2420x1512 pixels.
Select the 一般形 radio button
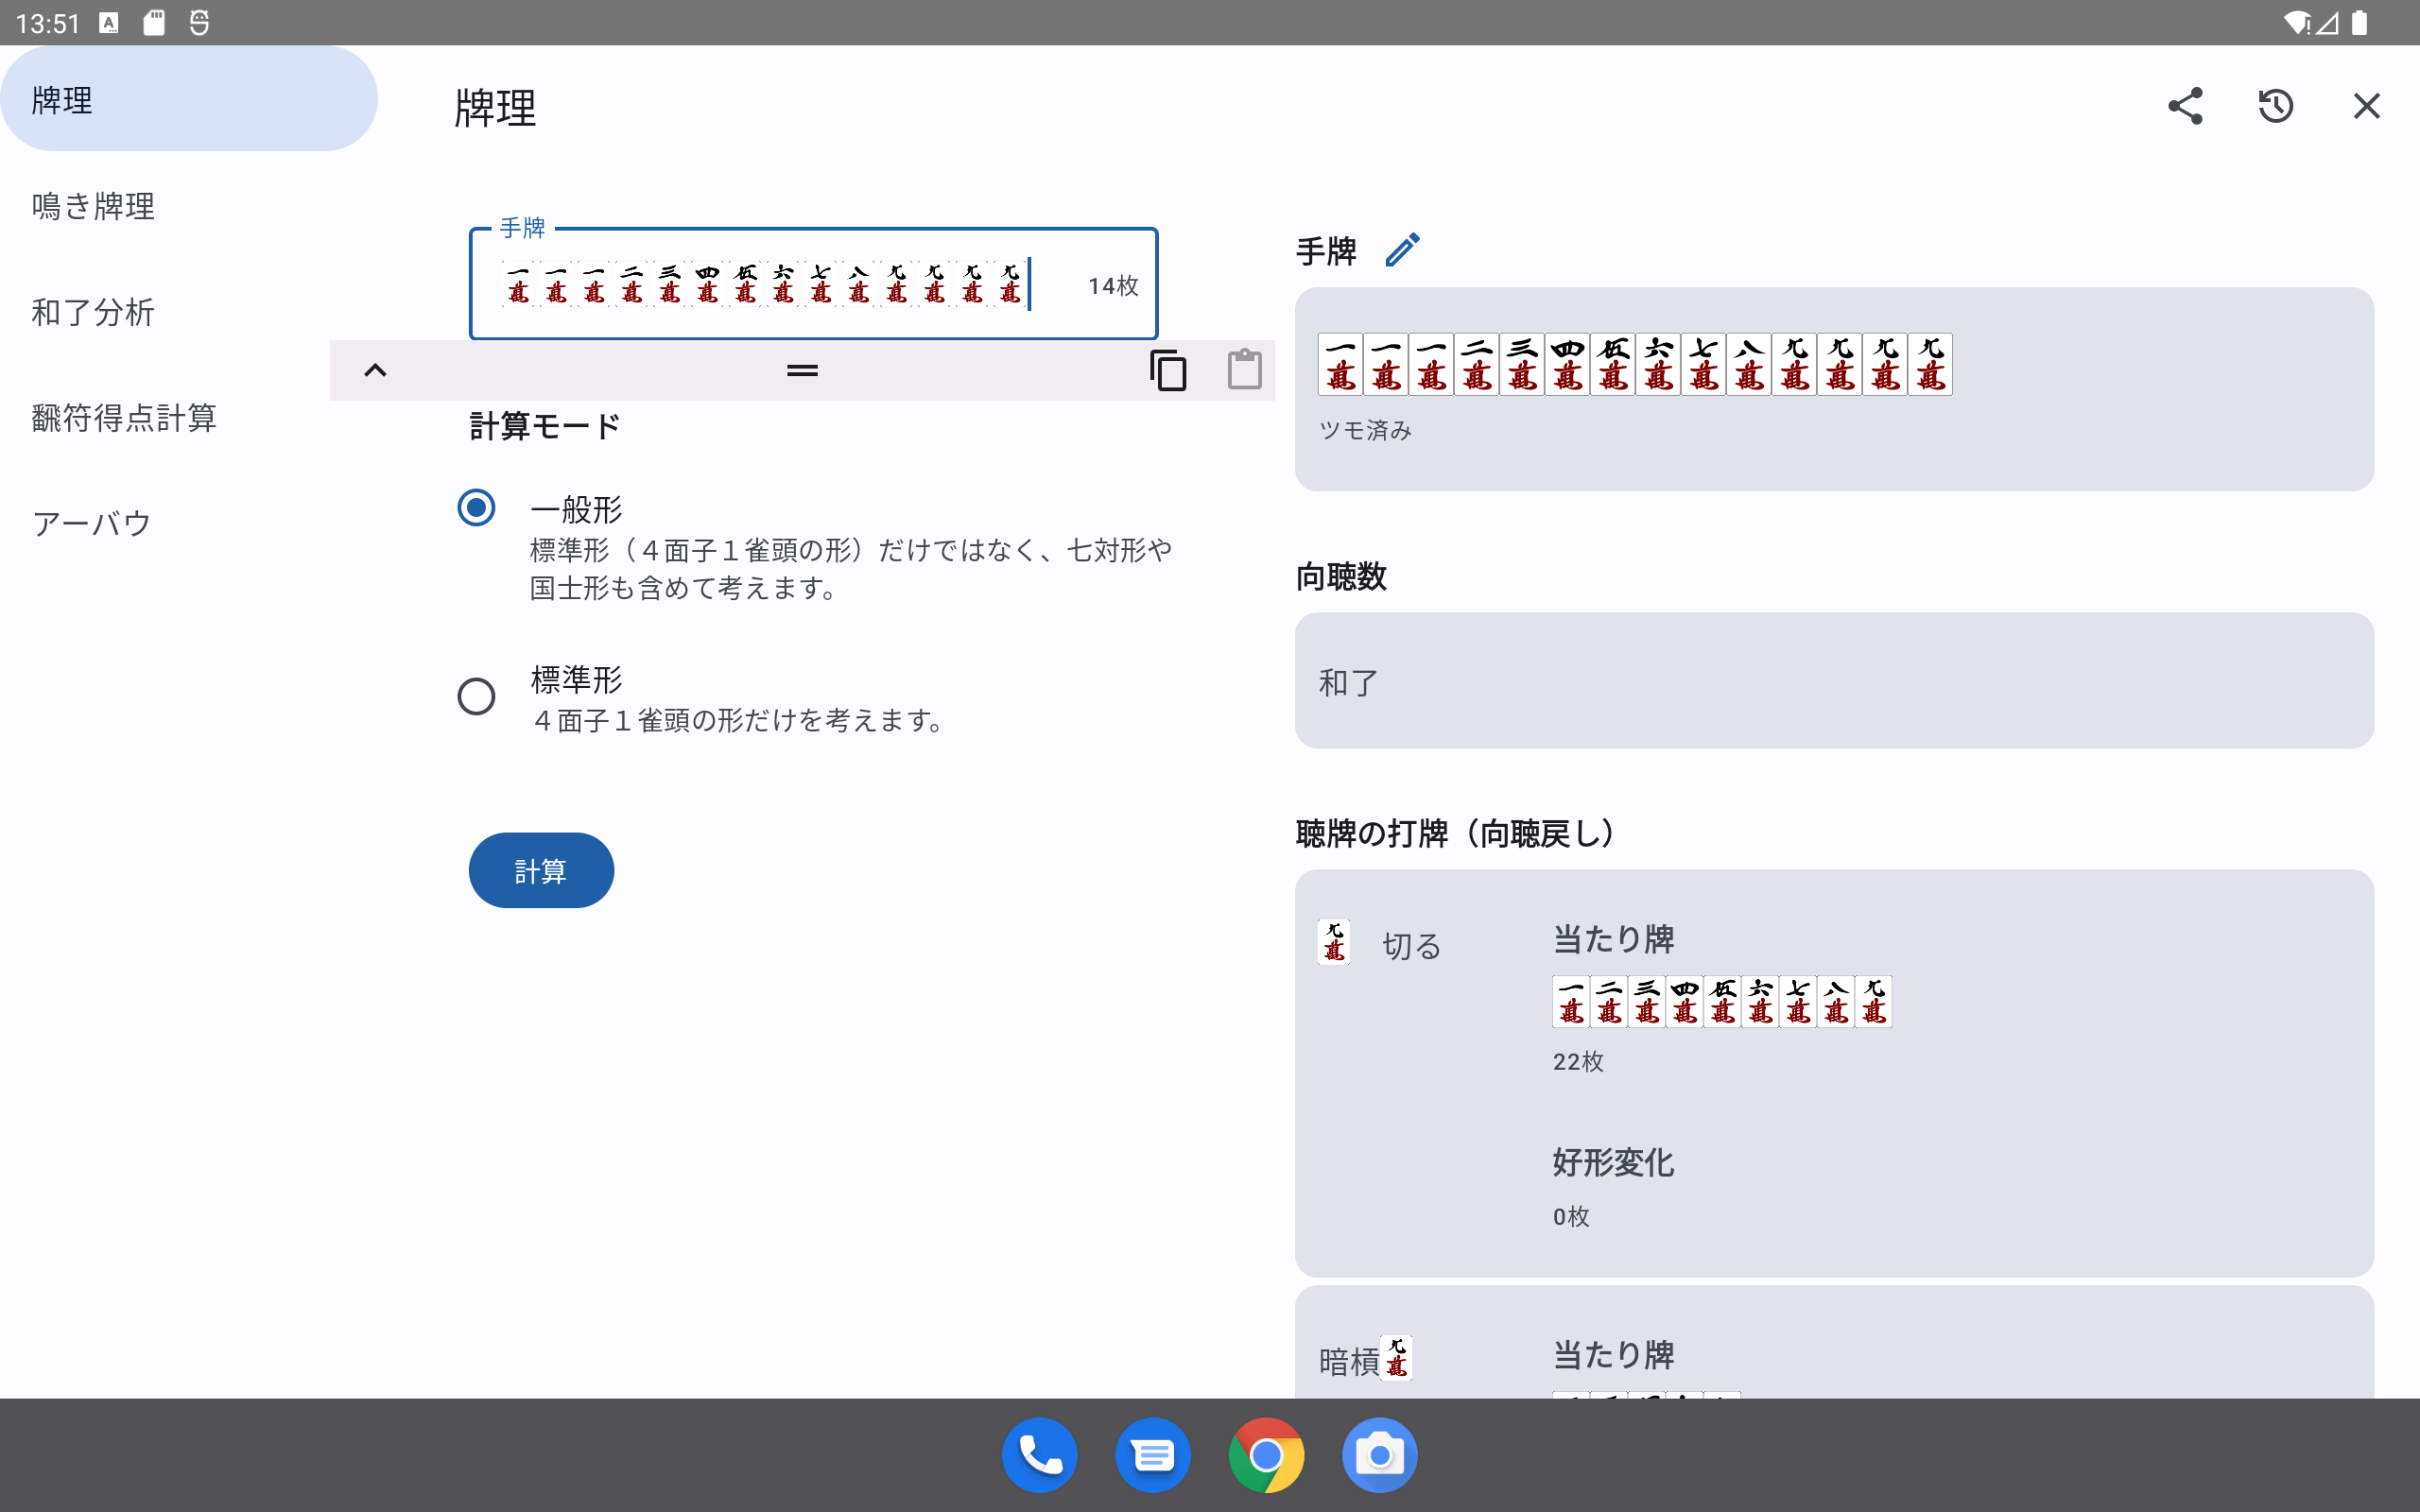pos(476,508)
